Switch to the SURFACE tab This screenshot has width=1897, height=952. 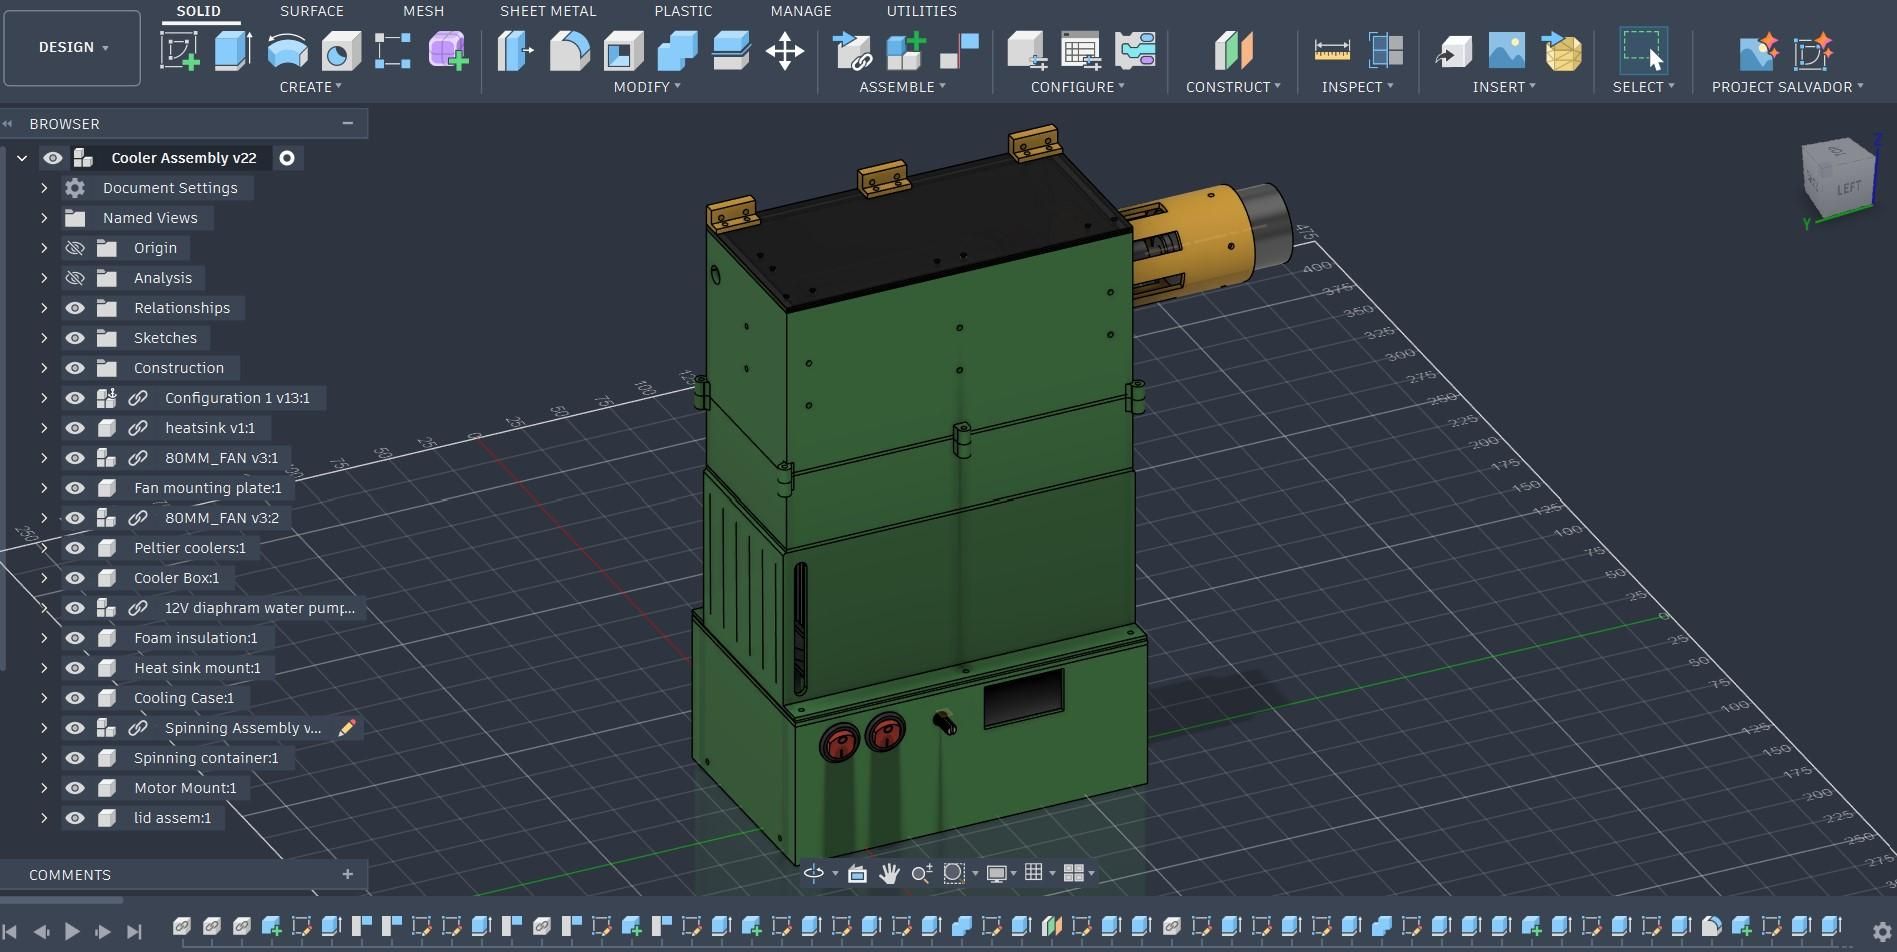pyautogui.click(x=311, y=11)
